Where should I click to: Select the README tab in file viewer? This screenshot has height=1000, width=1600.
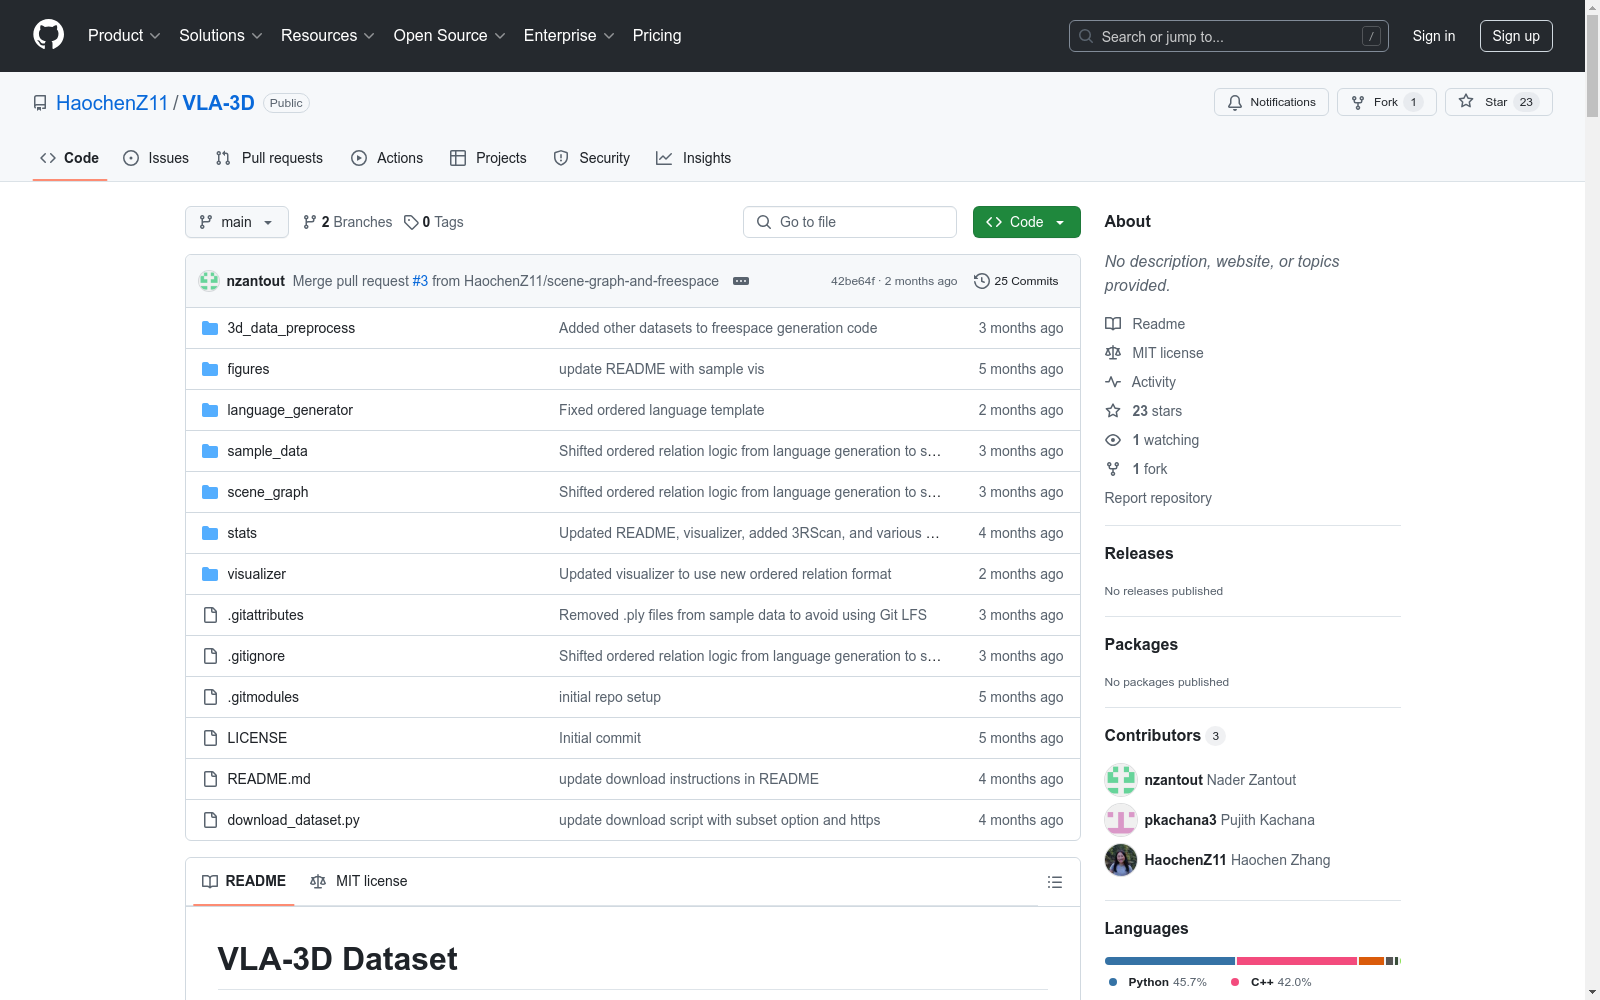(x=244, y=881)
